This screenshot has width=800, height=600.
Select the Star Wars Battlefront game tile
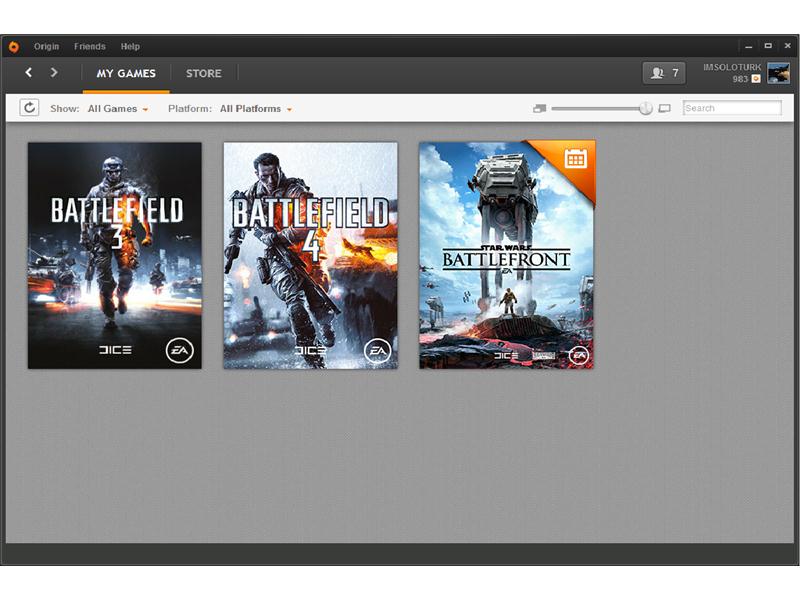[507, 255]
